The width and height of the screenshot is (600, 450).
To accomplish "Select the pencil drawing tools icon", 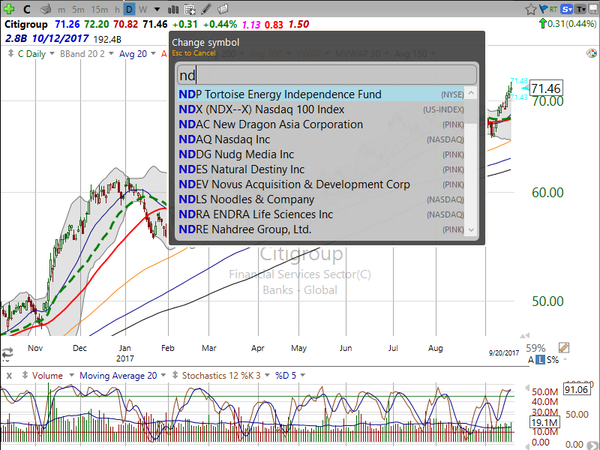I will pos(207,9).
